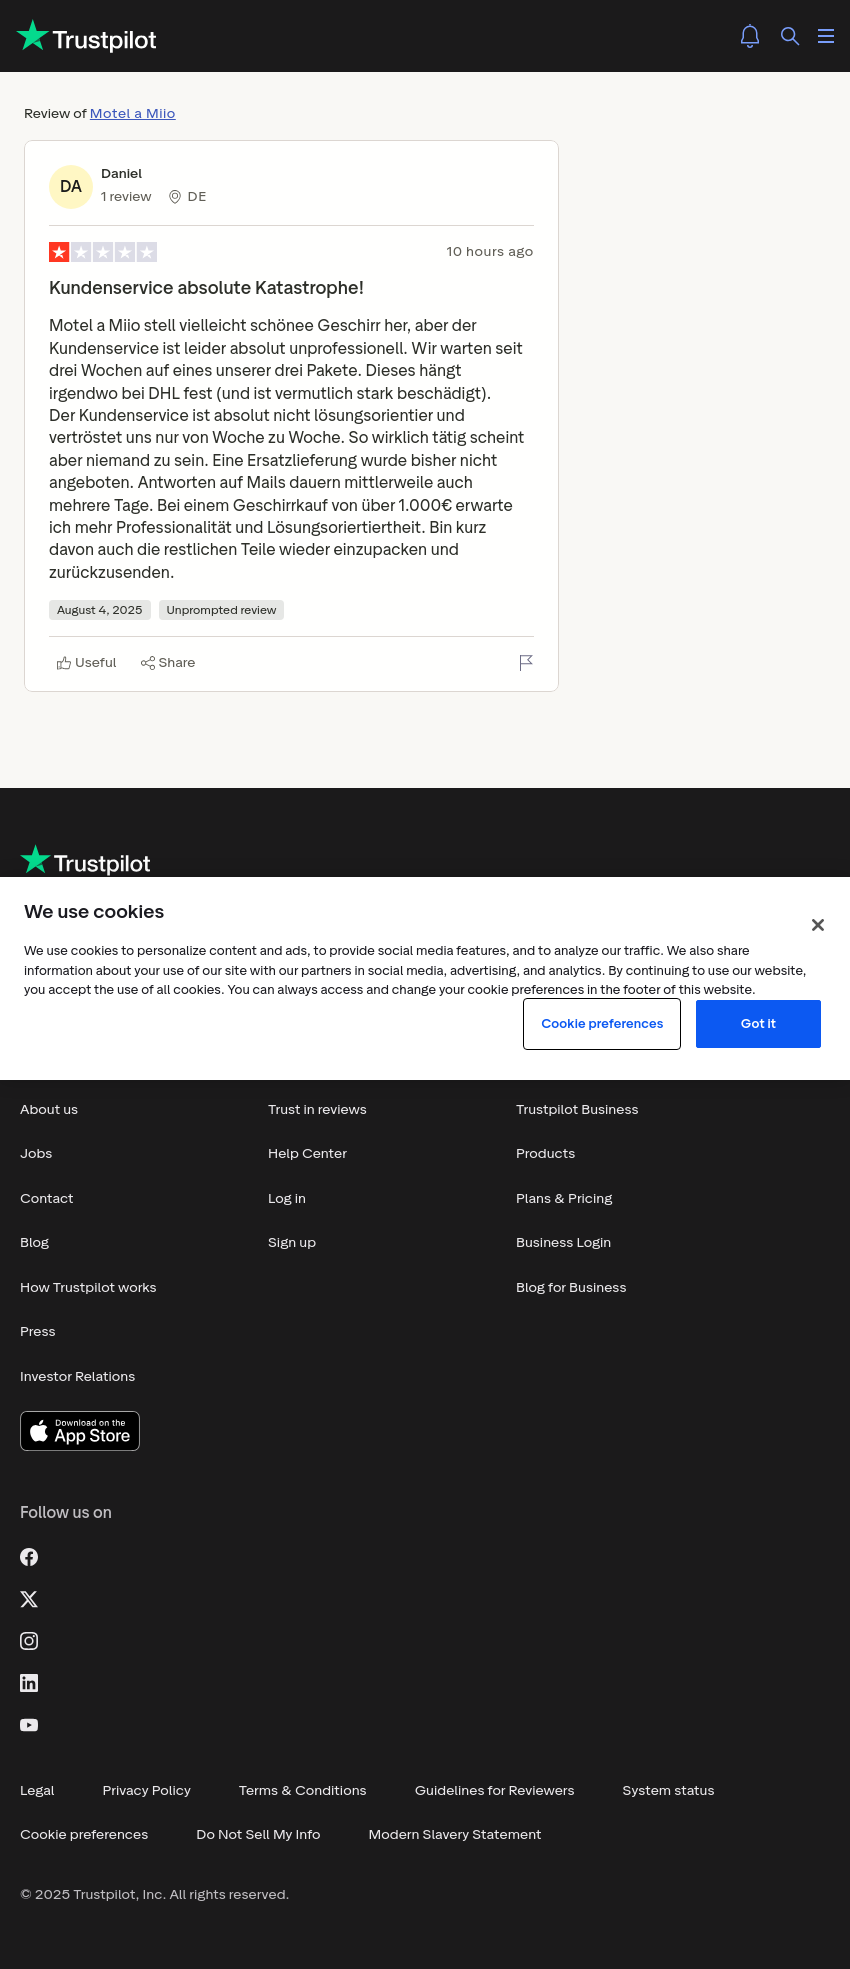The image size is (850, 1969).
Task: Open About us footer link
Action: 49,1110
